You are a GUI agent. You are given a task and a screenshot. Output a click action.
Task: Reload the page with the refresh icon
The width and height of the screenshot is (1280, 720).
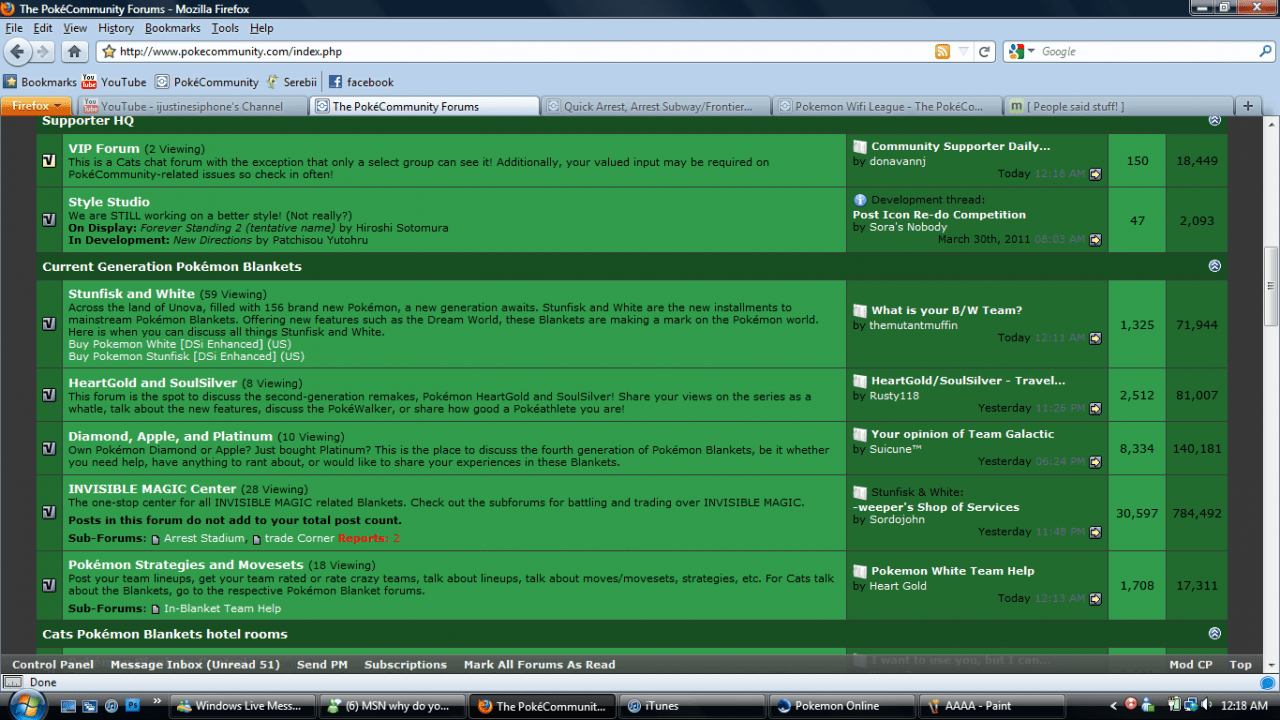984,51
